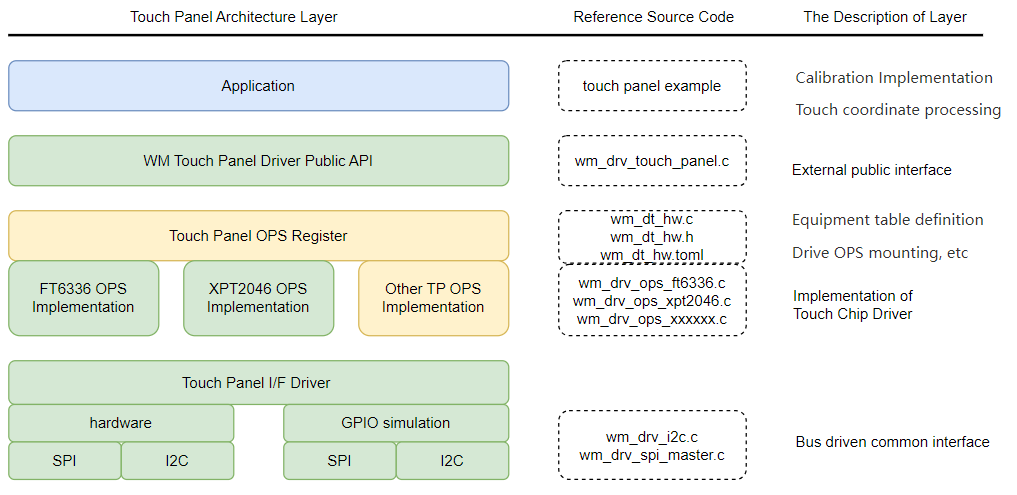Select the XPT2046 OPS Implementation box
This screenshot has width=1017, height=495.
pos(258,298)
